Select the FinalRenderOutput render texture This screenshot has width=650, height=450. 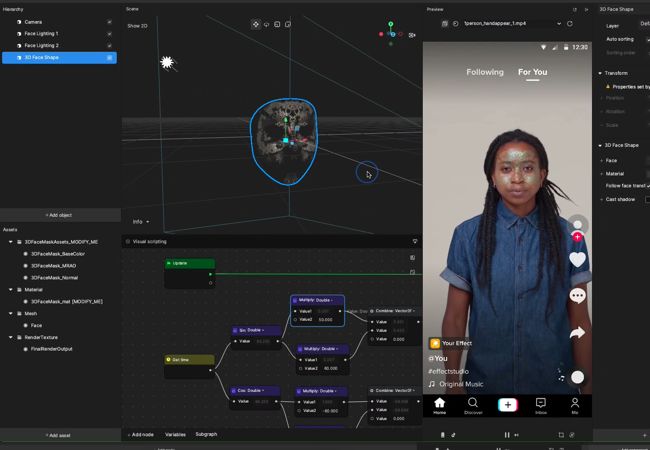coord(51,349)
